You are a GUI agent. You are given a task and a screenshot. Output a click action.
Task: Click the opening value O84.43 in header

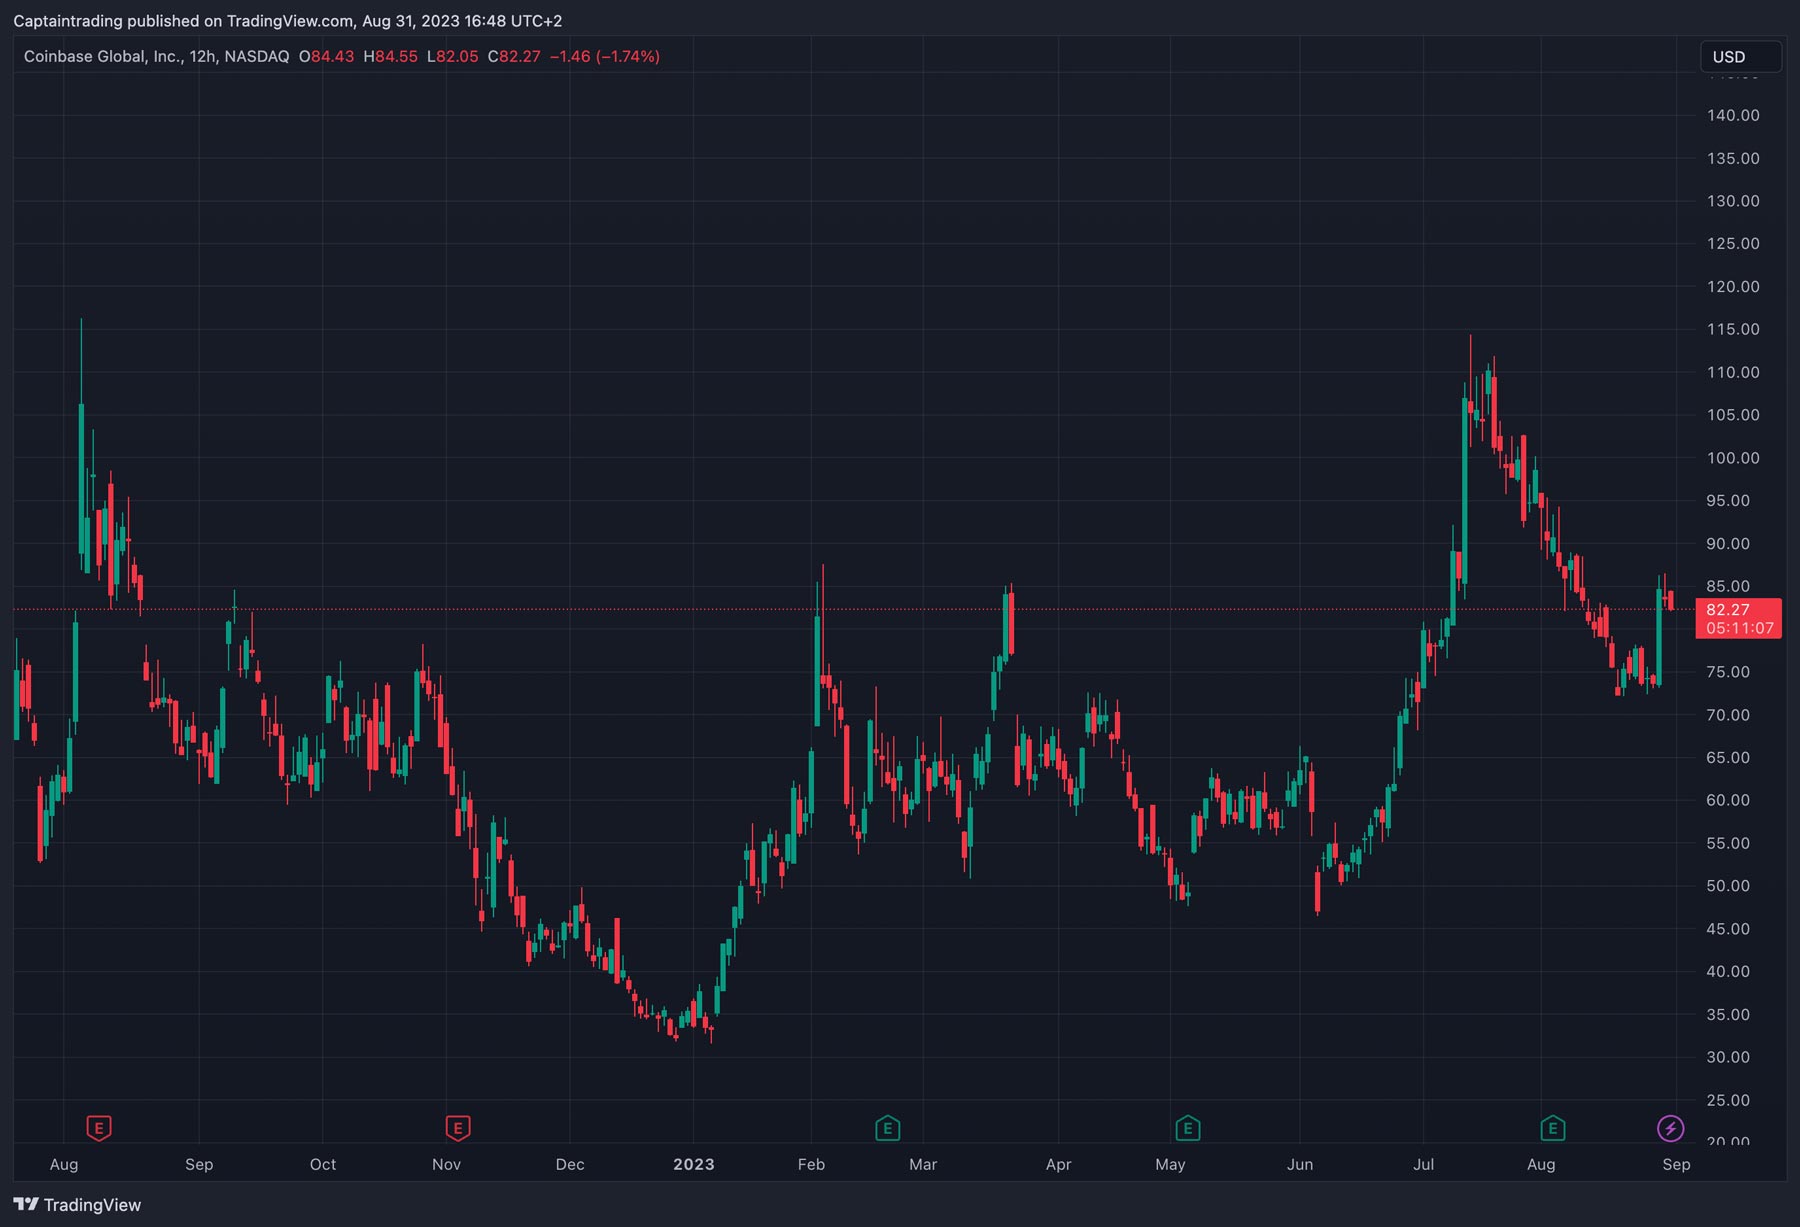pos(326,57)
